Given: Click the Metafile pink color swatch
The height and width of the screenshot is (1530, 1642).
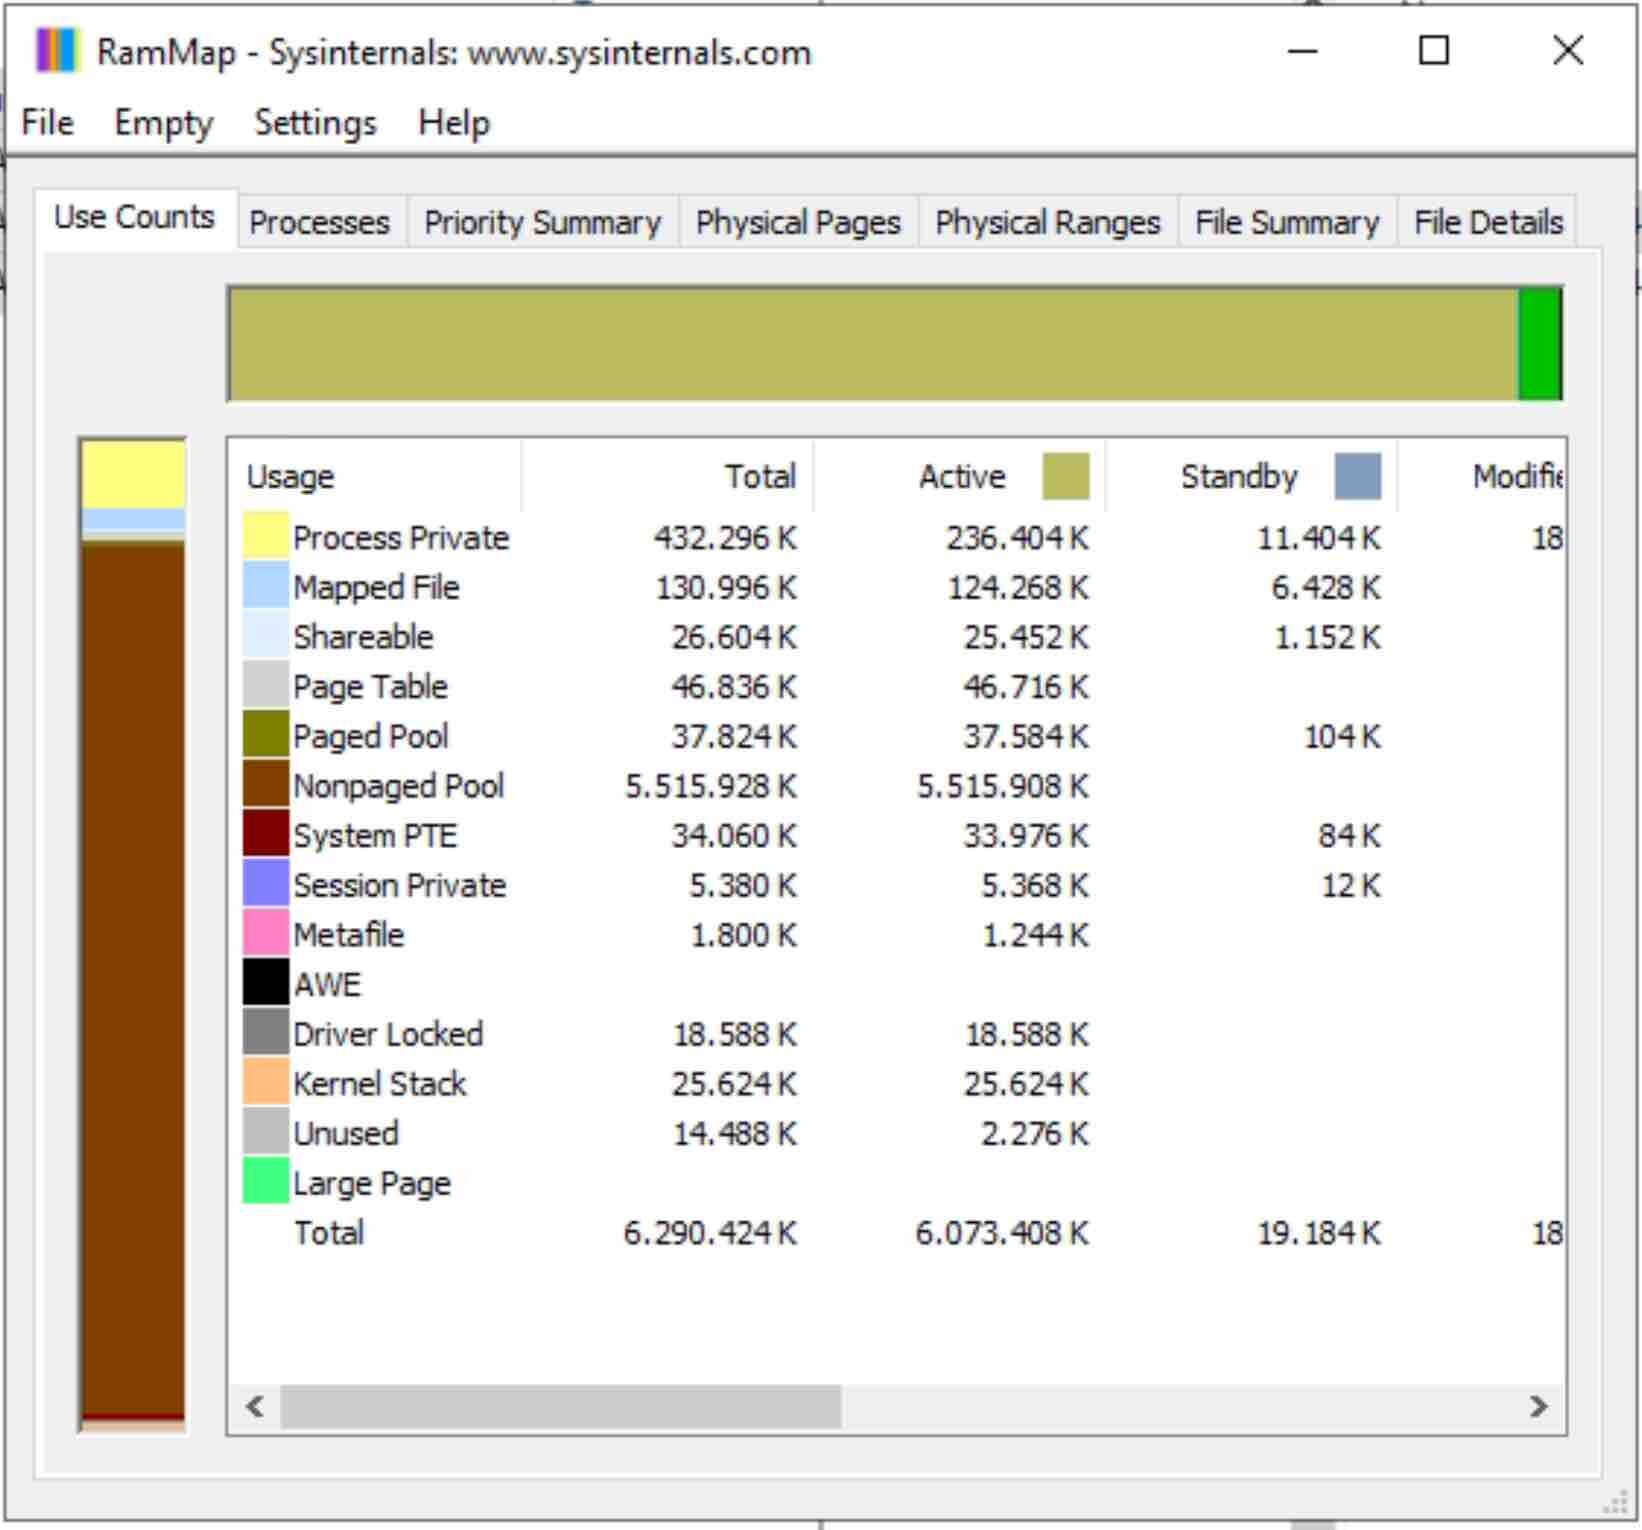Looking at the screenshot, I should 266,934.
